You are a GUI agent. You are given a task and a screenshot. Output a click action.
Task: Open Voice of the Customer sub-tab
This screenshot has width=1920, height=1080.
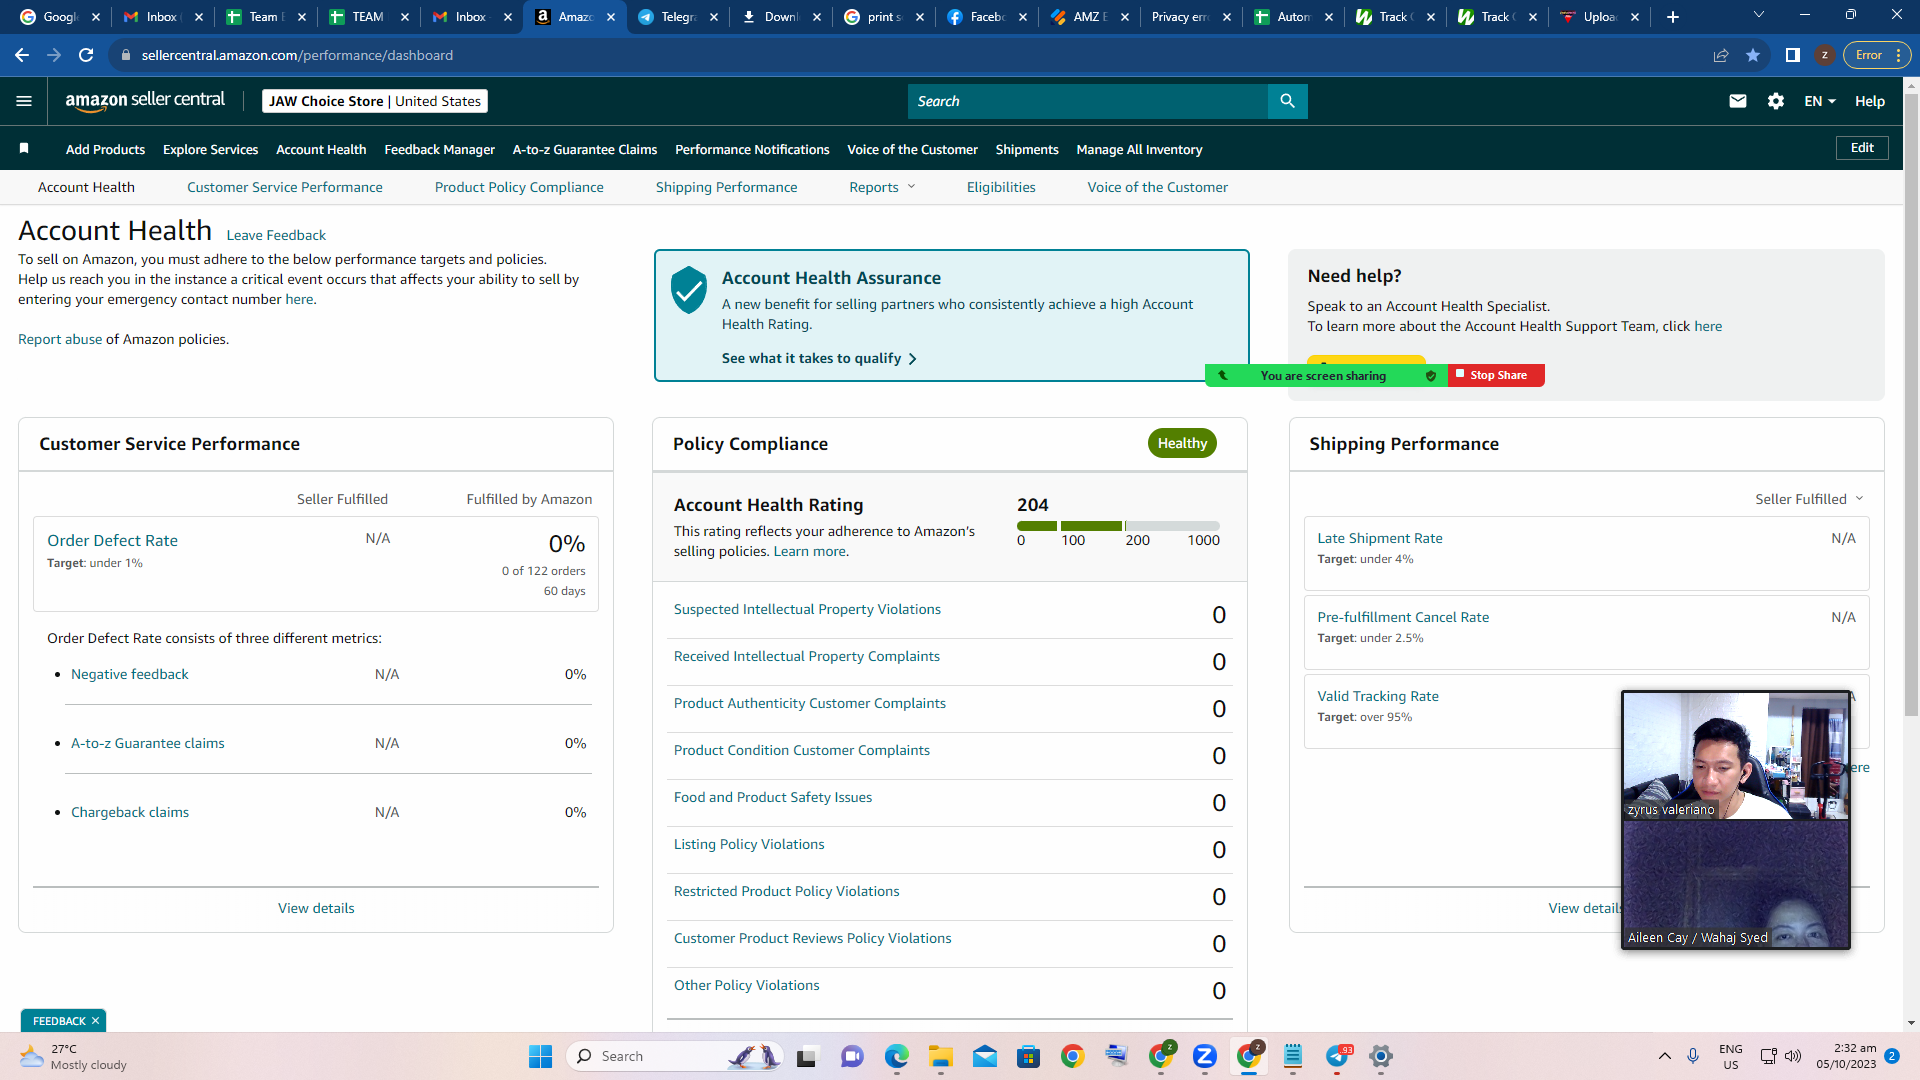point(1158,187)
